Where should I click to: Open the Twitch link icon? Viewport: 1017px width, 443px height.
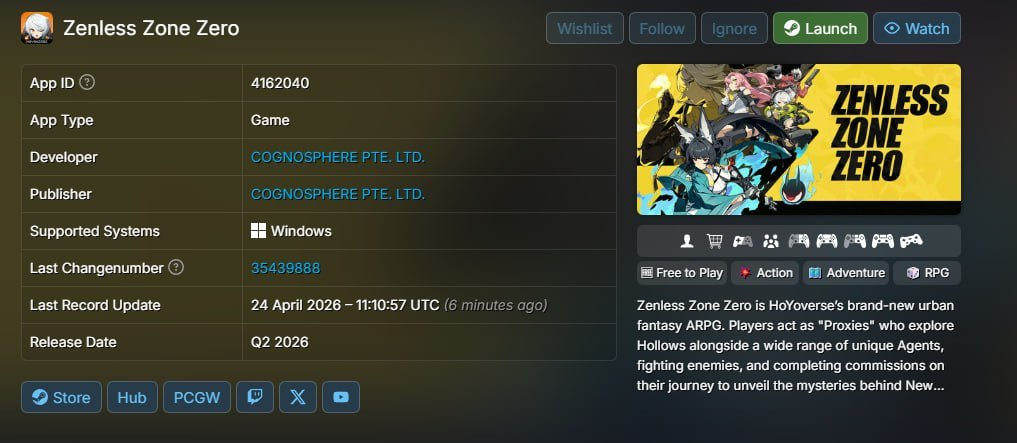point(255,397)
